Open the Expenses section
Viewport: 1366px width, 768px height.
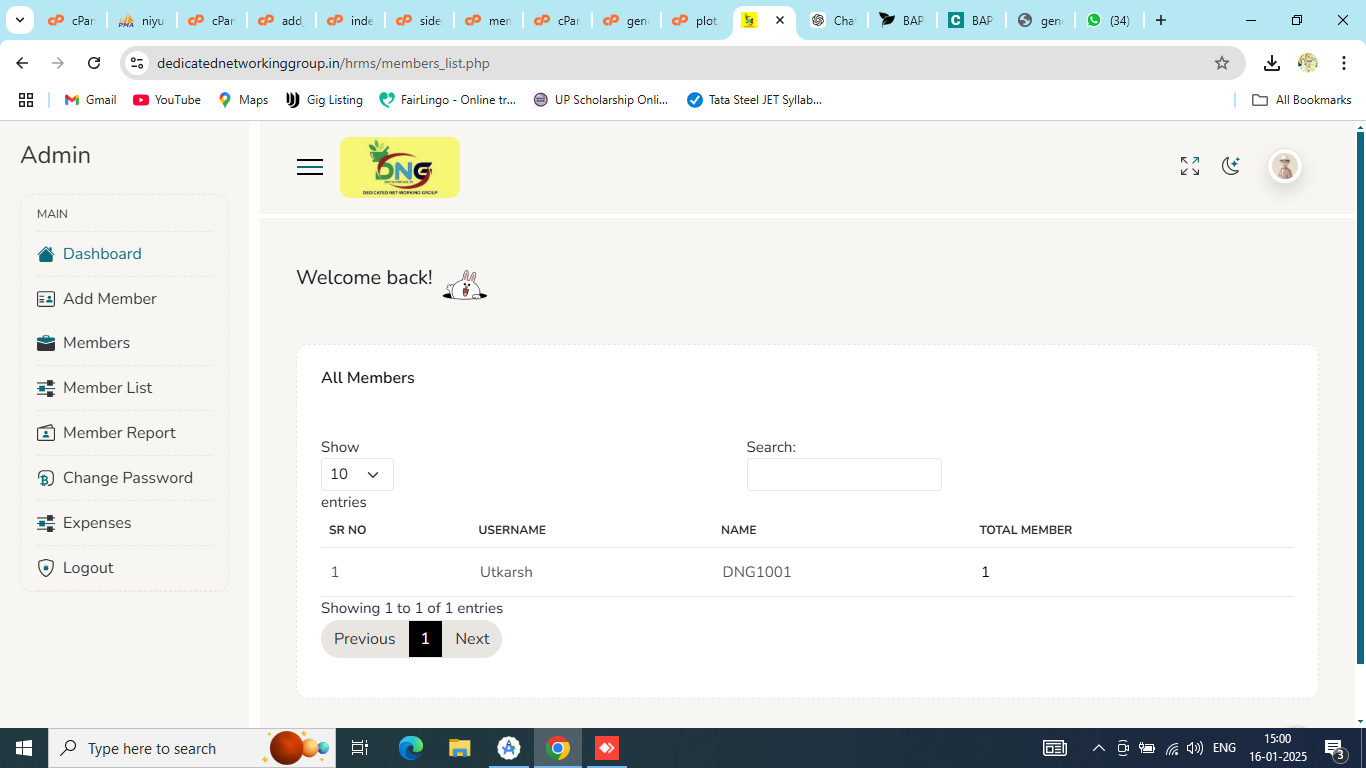tap(96, 523)
